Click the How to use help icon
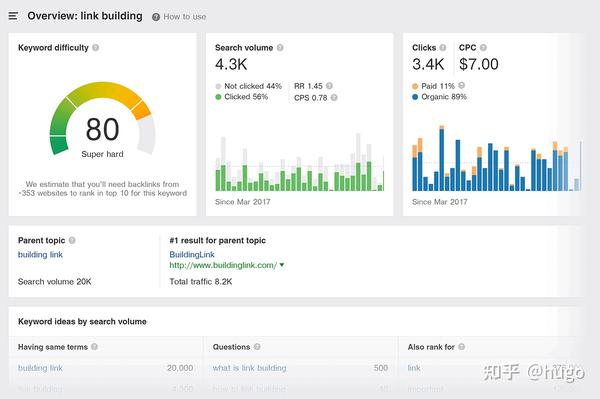The width and height of the screenshot is (600, 399). click(156, 17)
